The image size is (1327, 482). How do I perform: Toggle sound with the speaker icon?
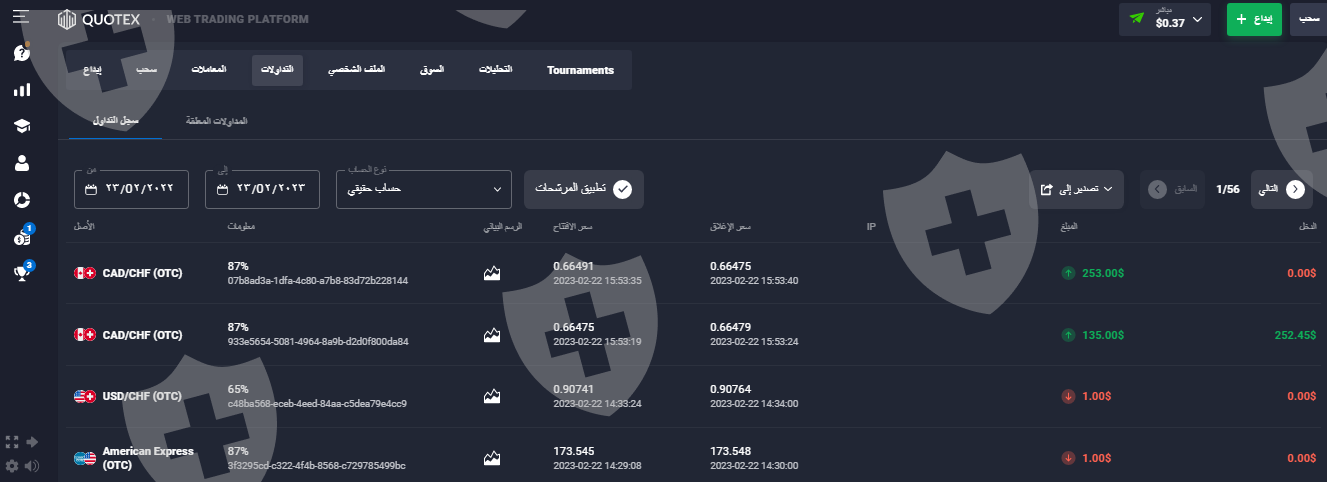tap(32, 466)
